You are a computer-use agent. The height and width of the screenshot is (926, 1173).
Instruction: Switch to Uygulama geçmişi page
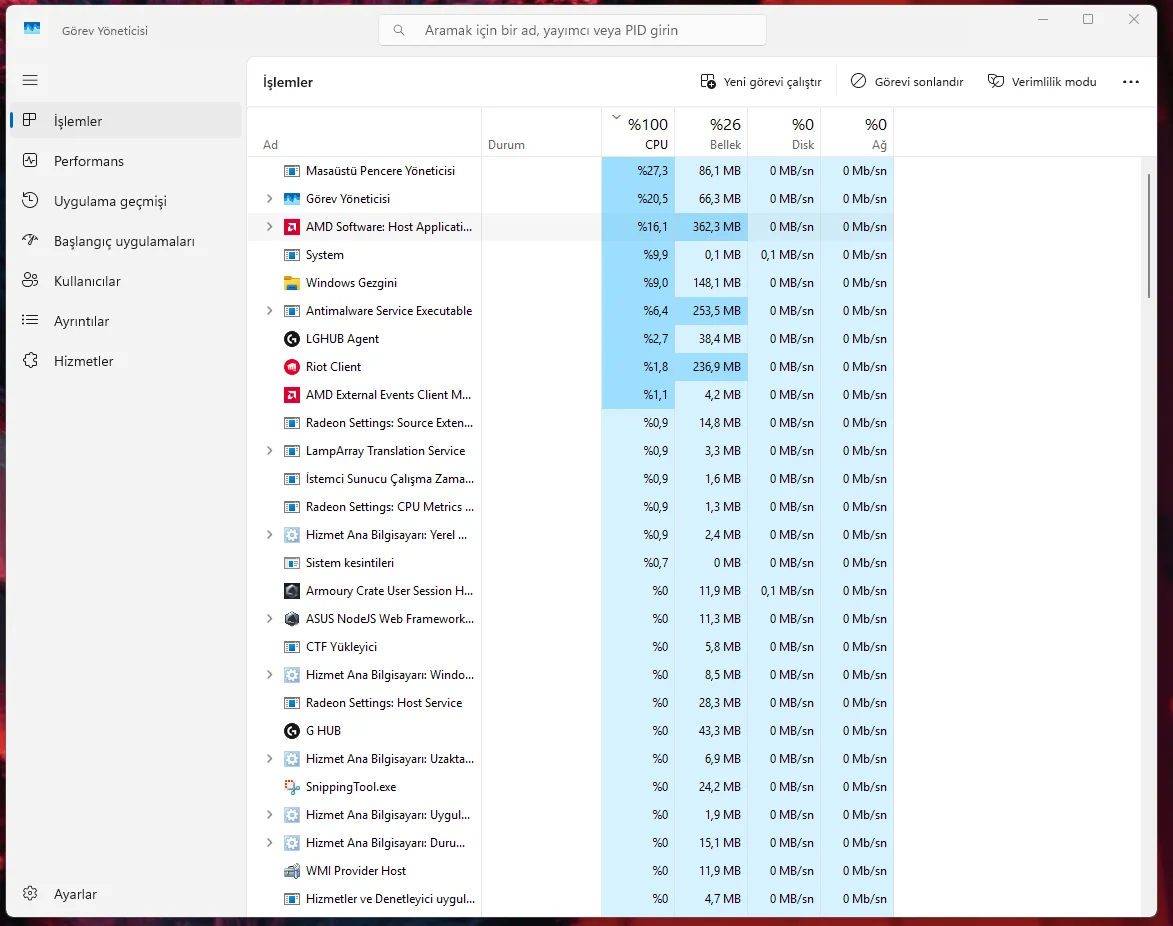click(126, 200)
